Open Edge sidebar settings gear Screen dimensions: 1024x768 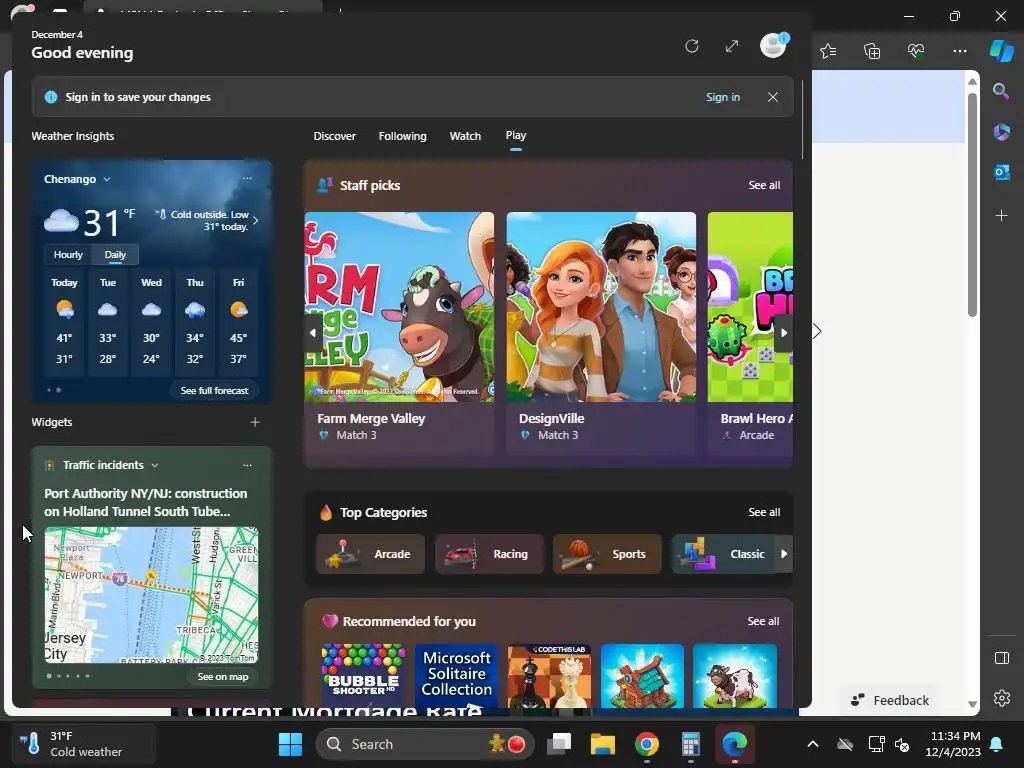click(1002, 698)
